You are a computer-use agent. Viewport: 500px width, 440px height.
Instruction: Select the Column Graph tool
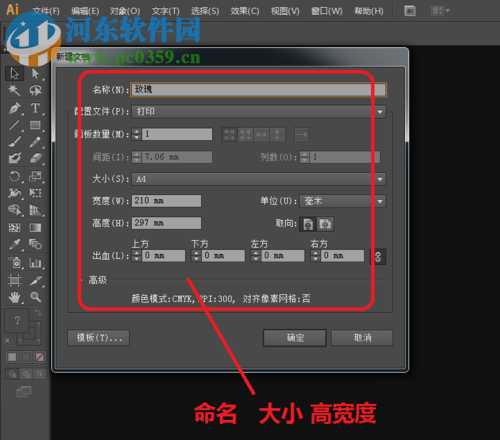[35, 263]
